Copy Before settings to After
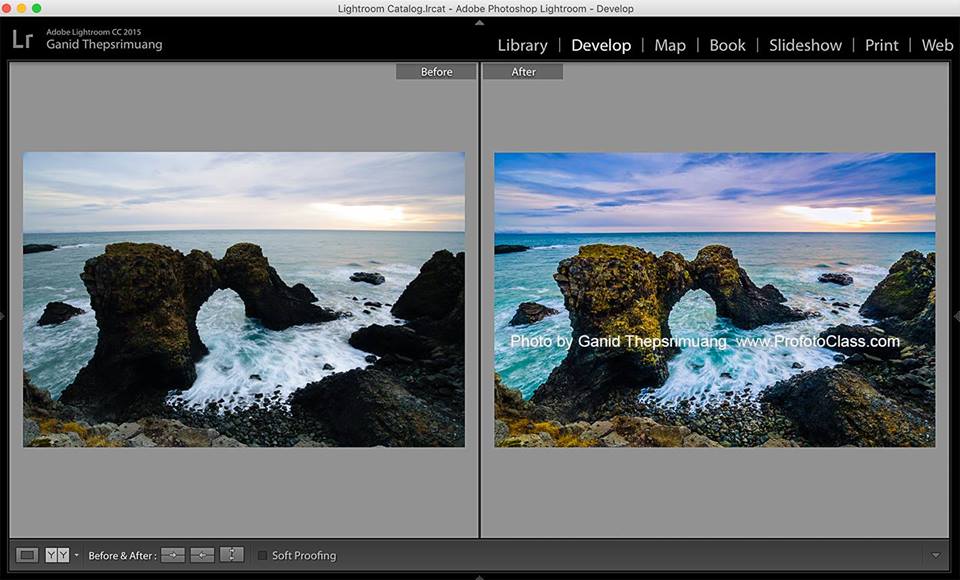The width and height of the screenshot is (960, 580). tap(173, 555)
